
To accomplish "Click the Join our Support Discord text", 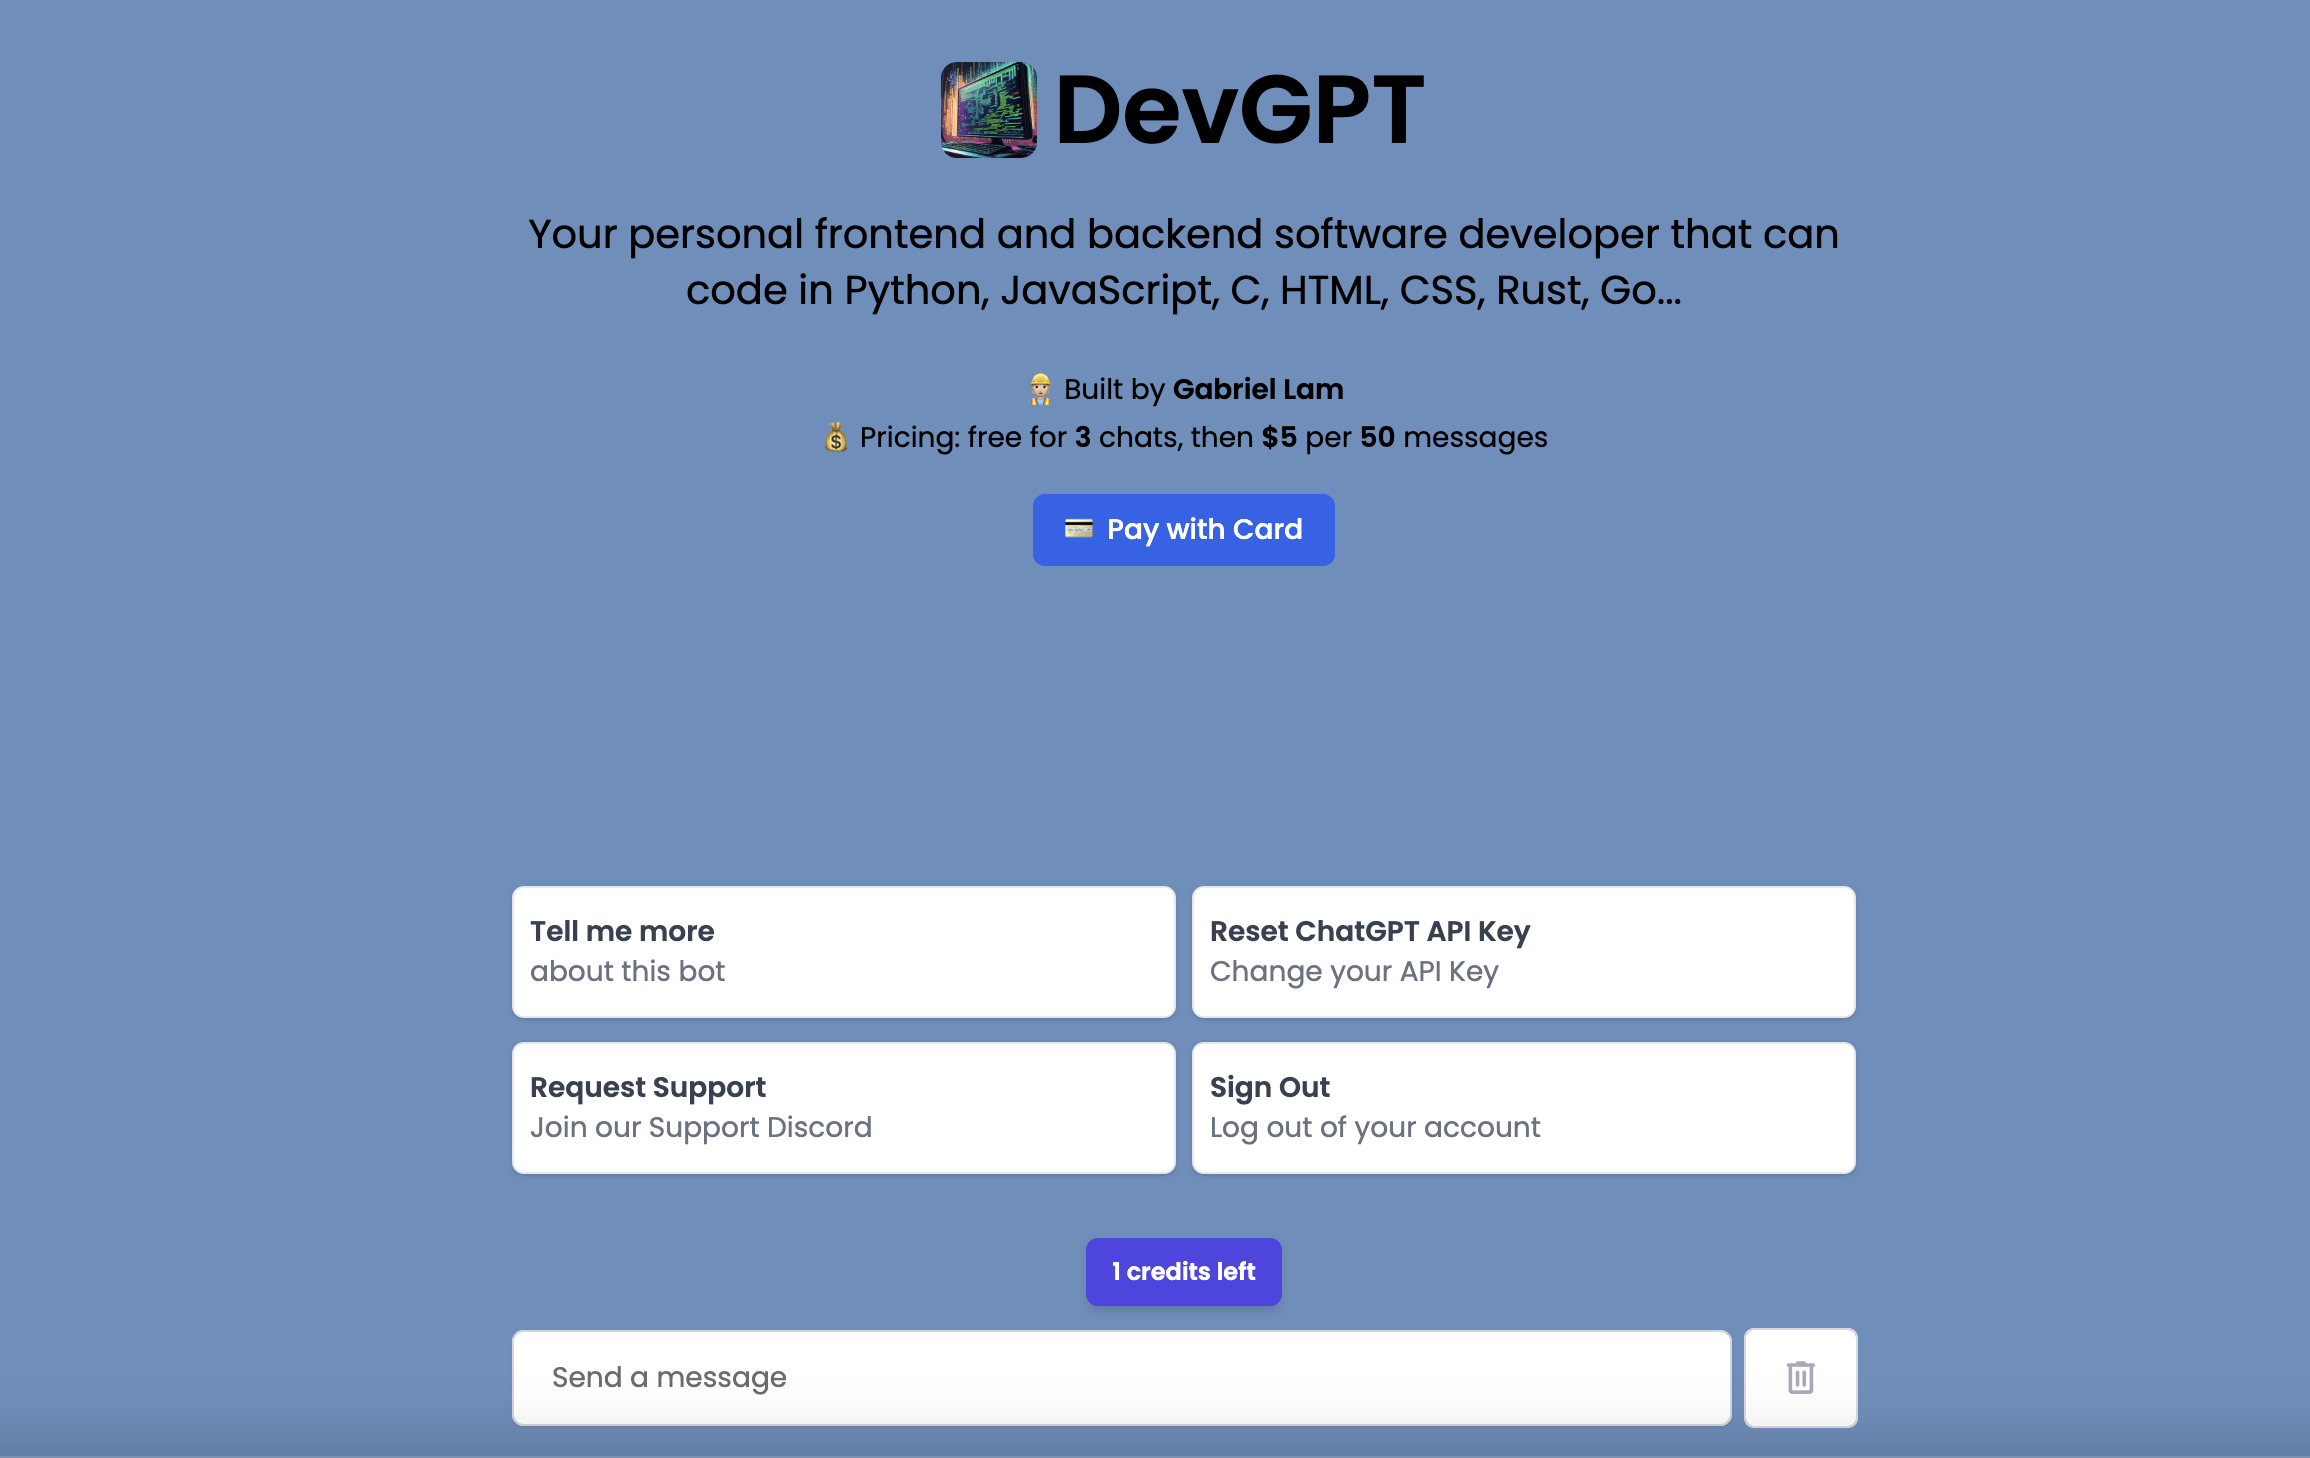I will (x=700, y=1127).
